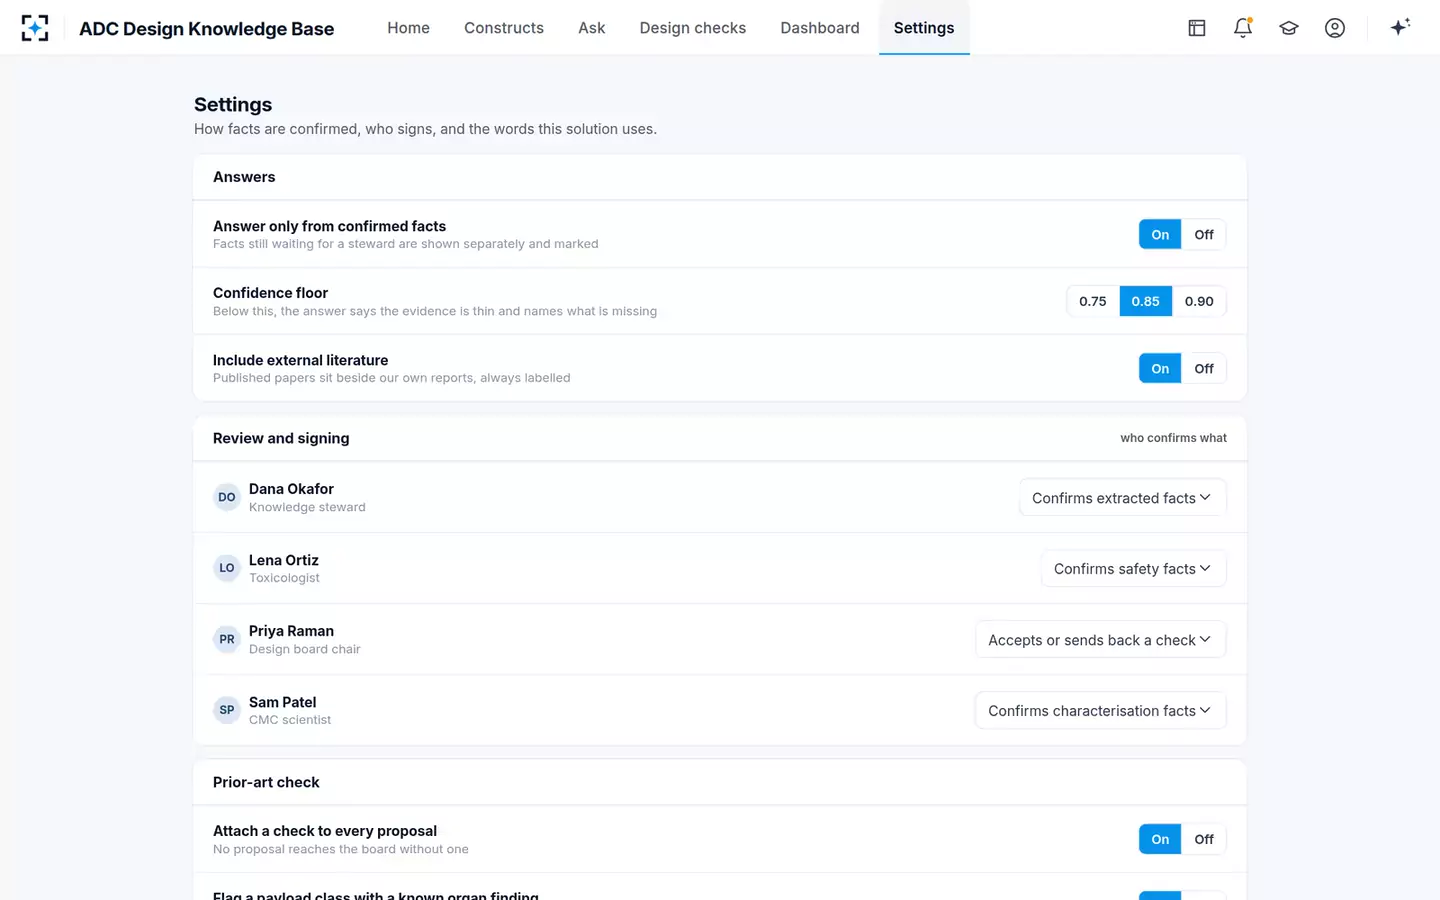Turn off Include external literature

(1204, 369)
